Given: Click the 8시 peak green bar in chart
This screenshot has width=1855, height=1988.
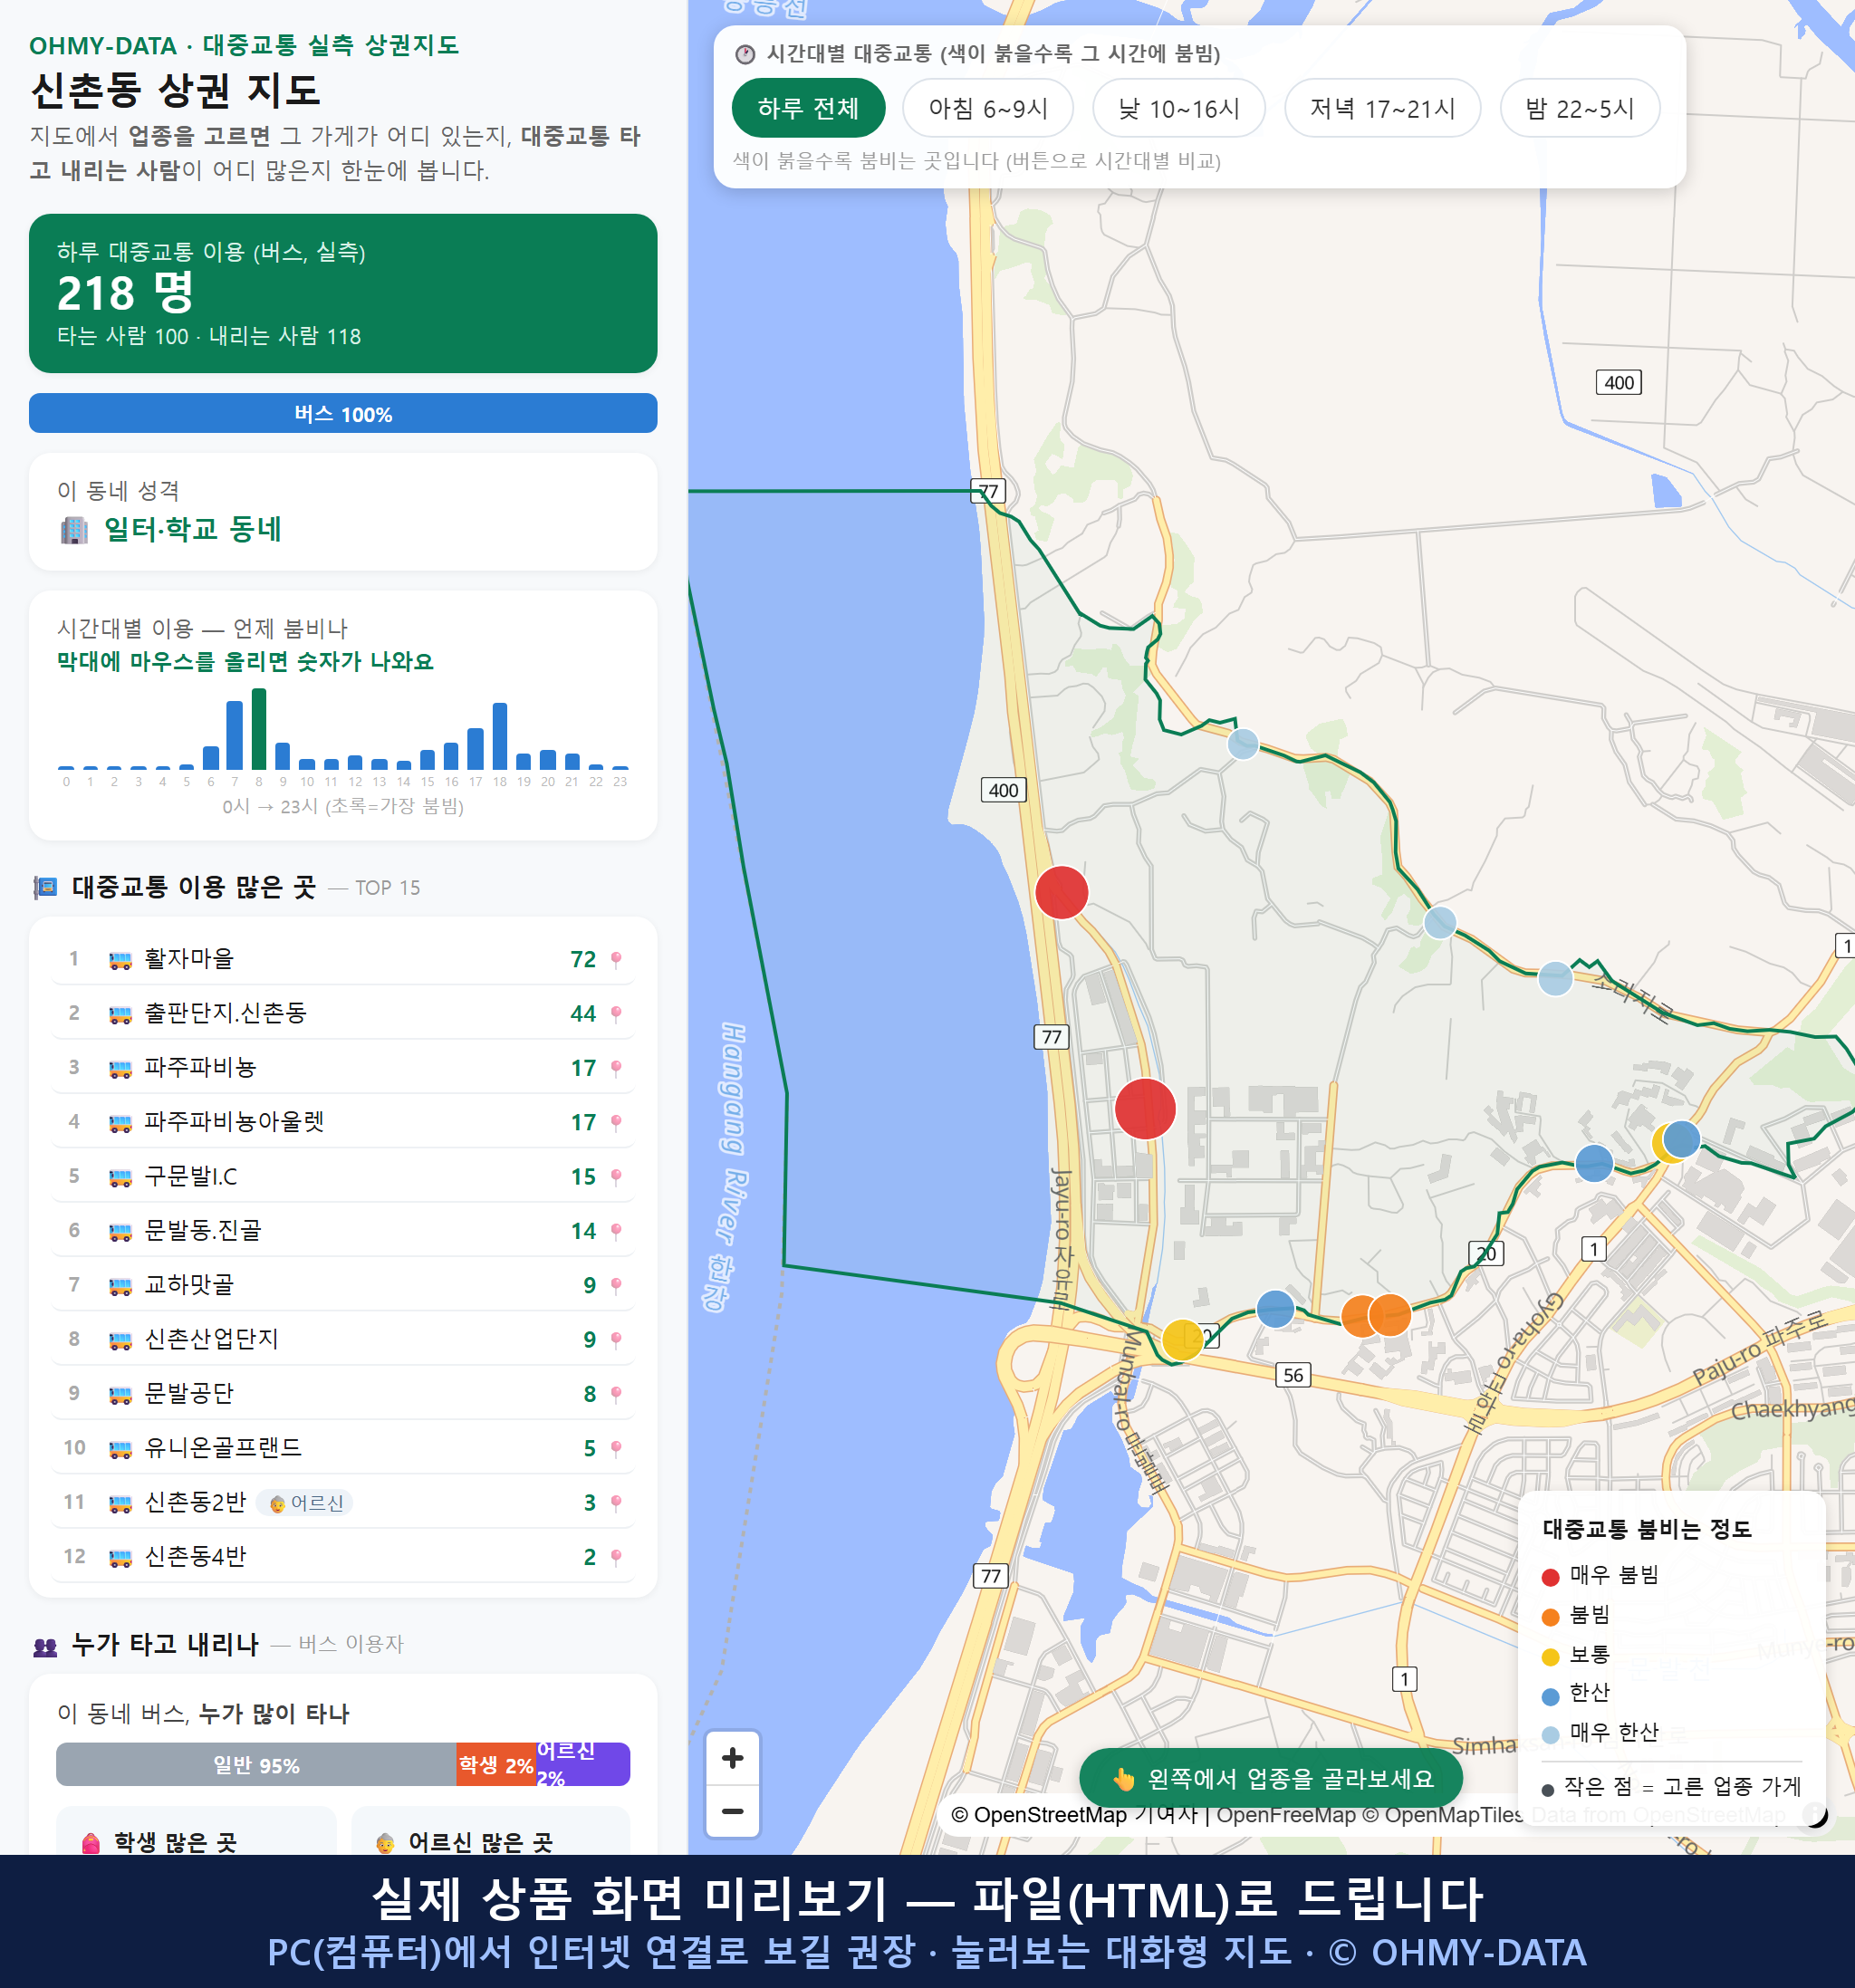Looking at the screenshot, I should point(259,729).
